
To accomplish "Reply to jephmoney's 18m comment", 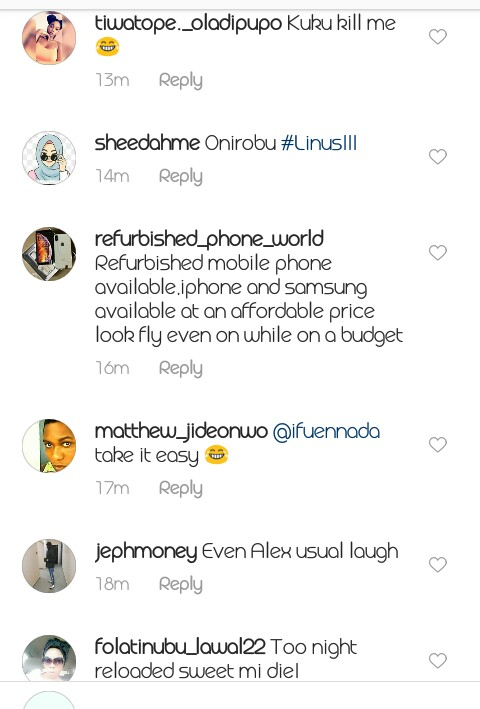I will click(x=180, y=585).
